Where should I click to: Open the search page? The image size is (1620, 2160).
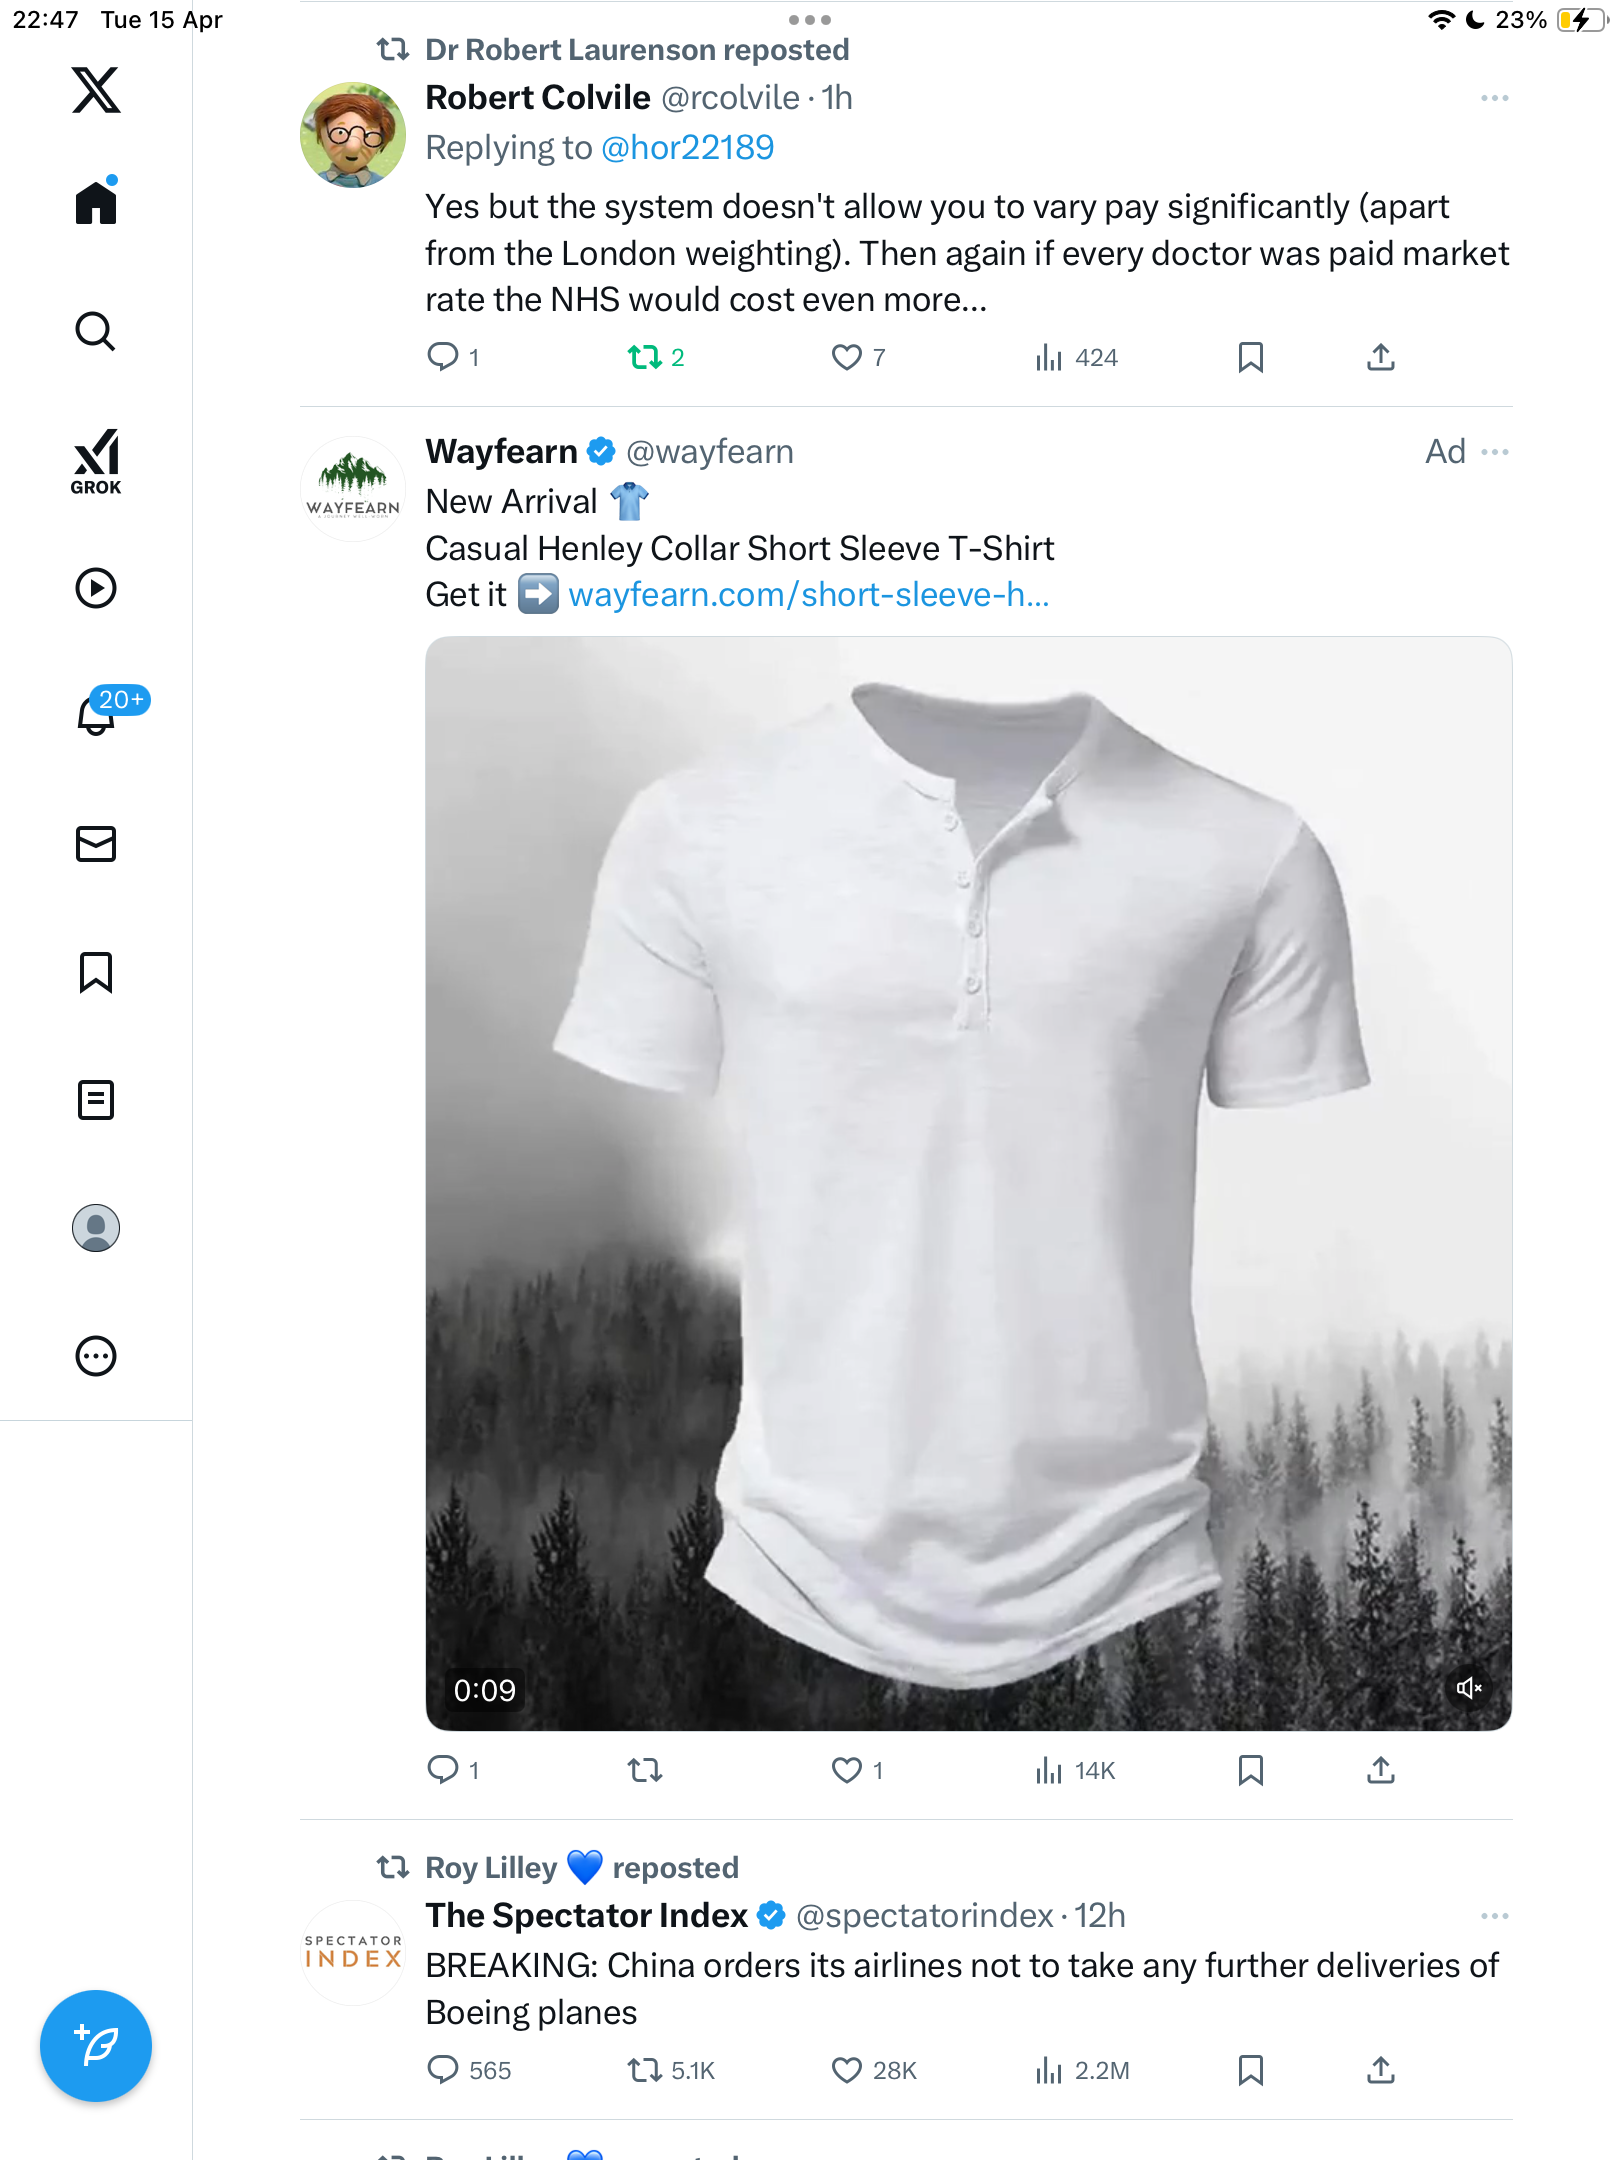pos(96,331)
